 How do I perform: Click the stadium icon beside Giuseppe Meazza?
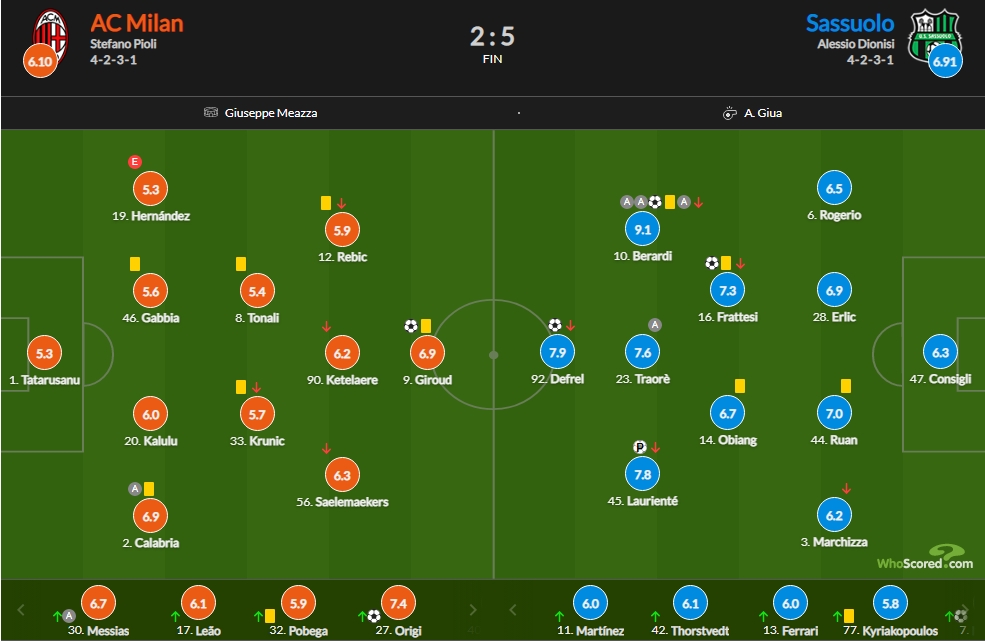210,112
